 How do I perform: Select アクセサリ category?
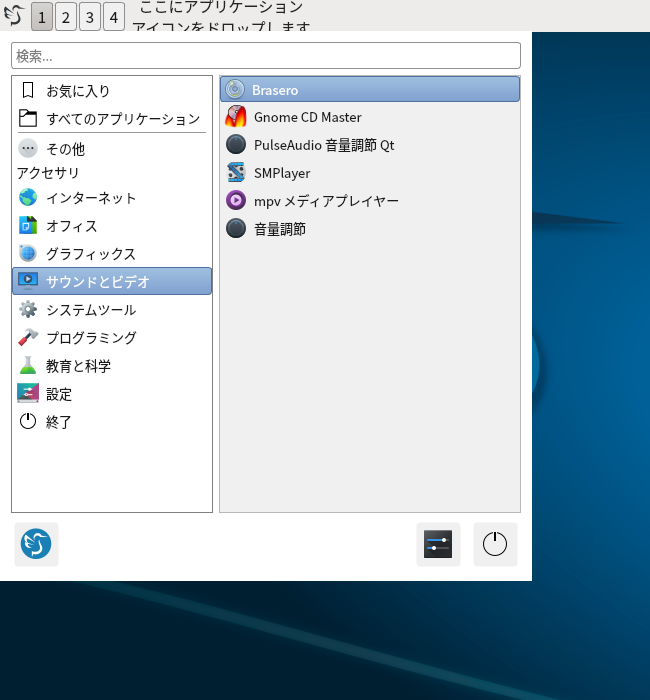click(x=112, y=173)
